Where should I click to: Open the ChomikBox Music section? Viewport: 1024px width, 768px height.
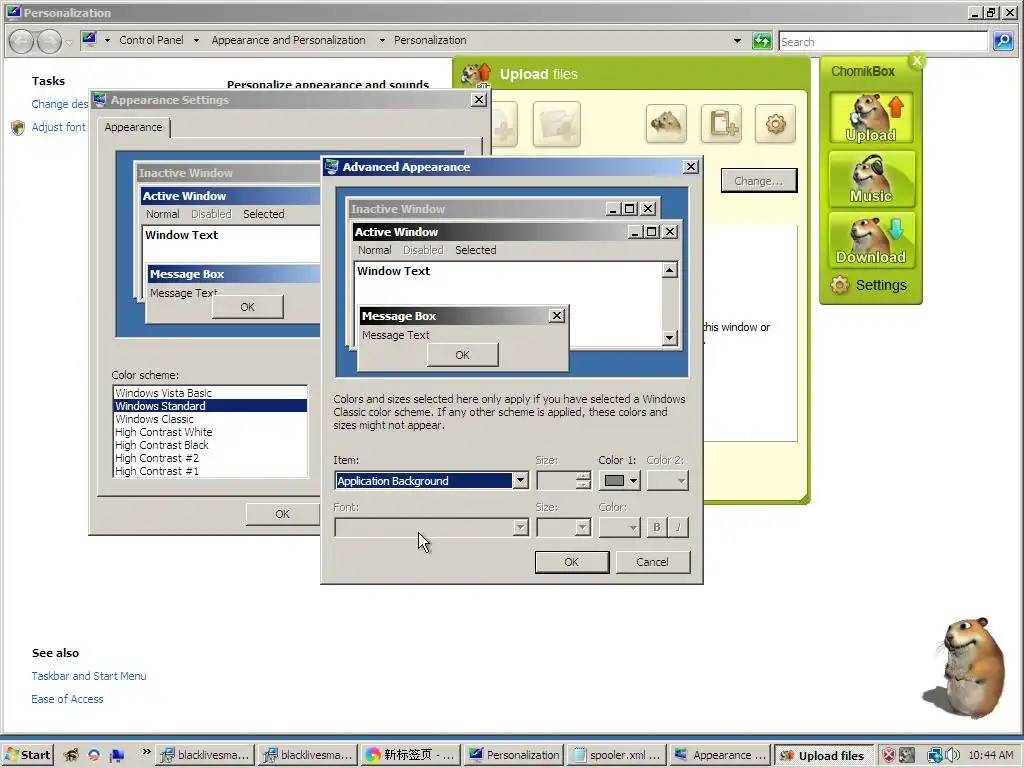point(871,178)
